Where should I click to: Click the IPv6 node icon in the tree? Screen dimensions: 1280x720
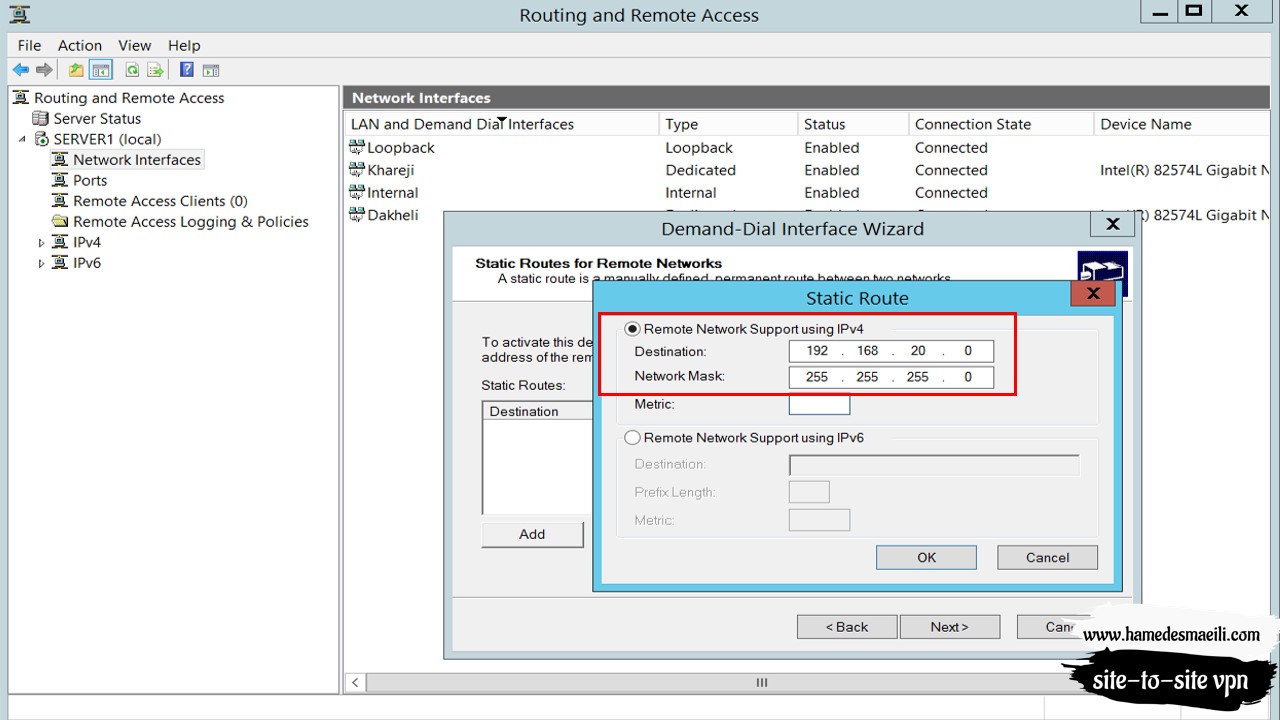pos(60,263)
